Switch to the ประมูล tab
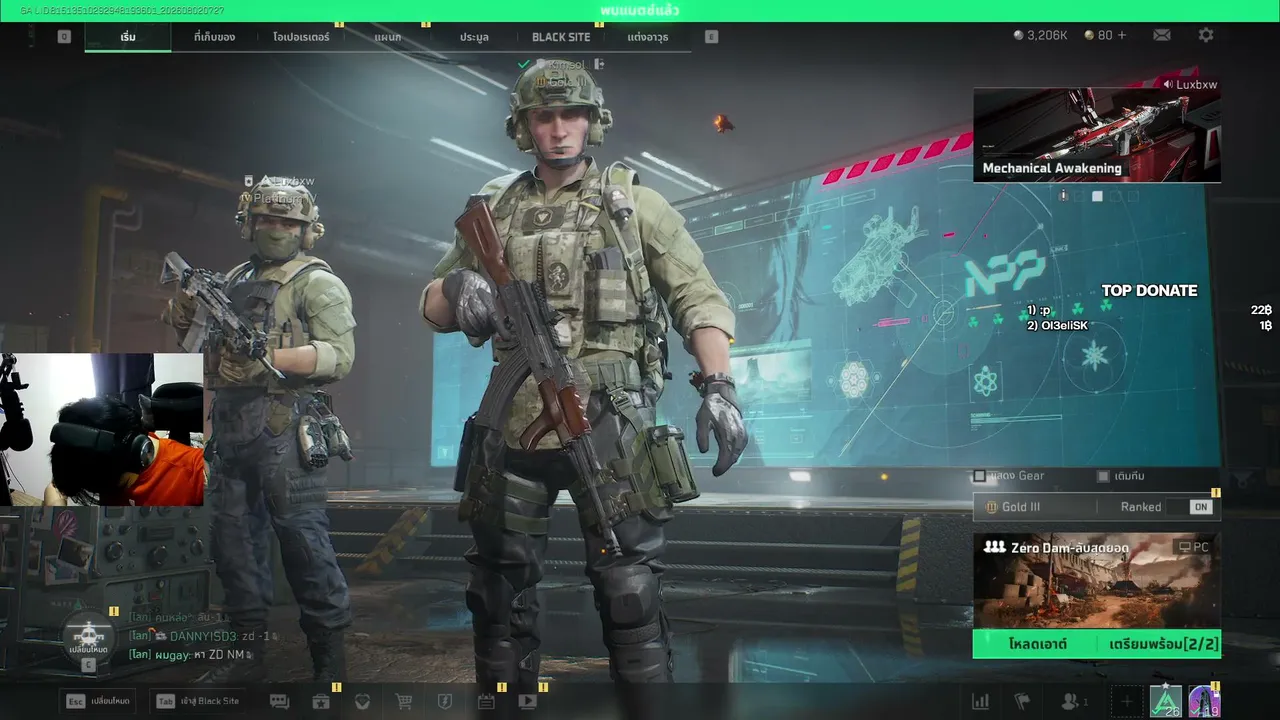Screen dimensions: 1280x720 474,37
